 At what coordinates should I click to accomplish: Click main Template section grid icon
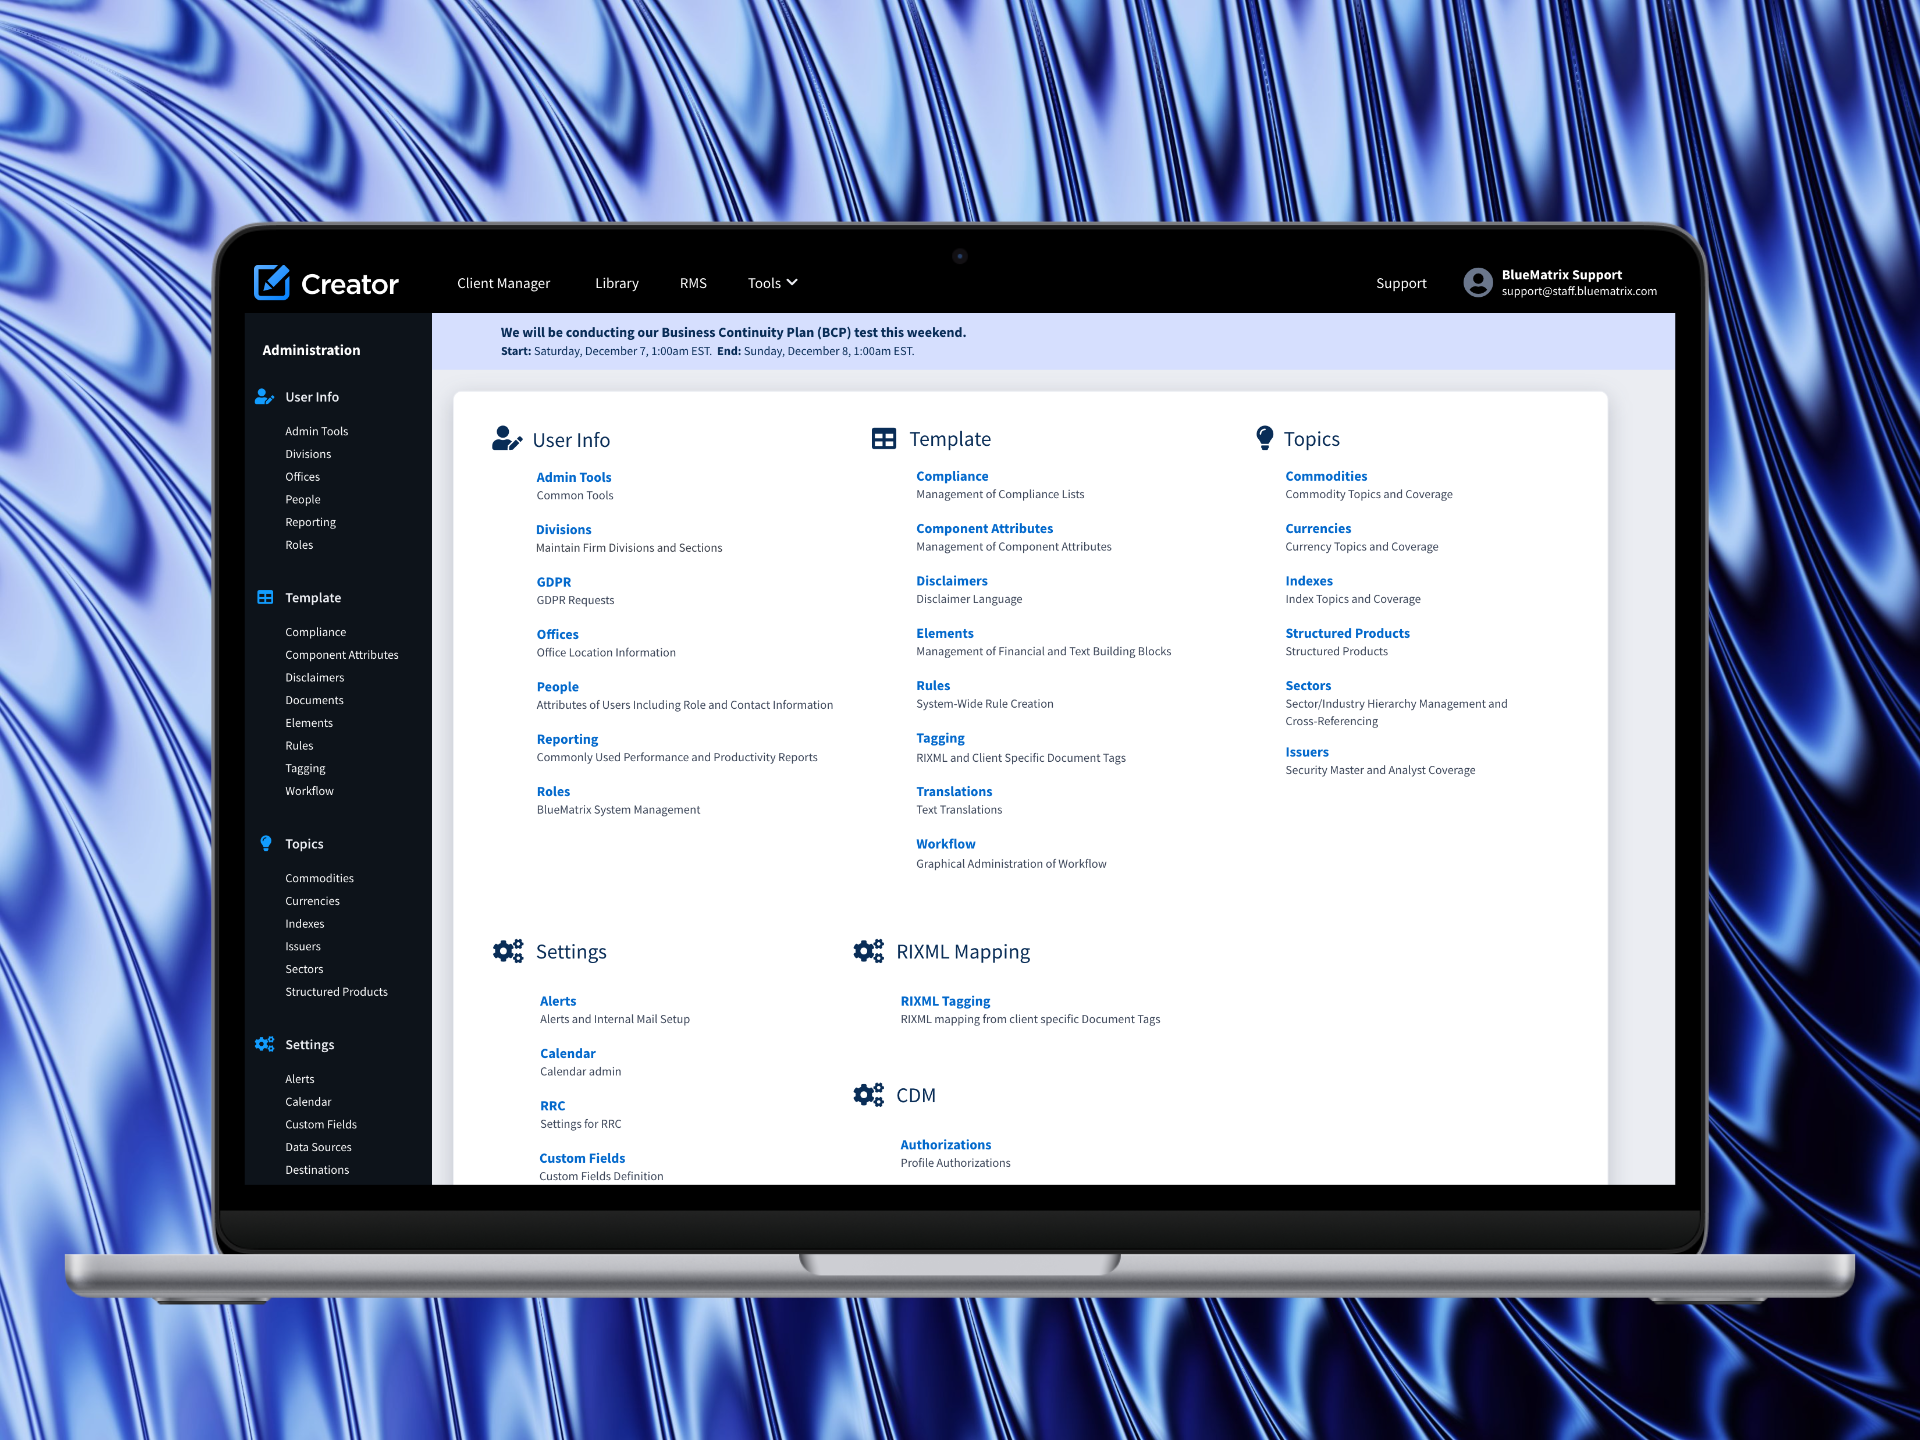883,439
